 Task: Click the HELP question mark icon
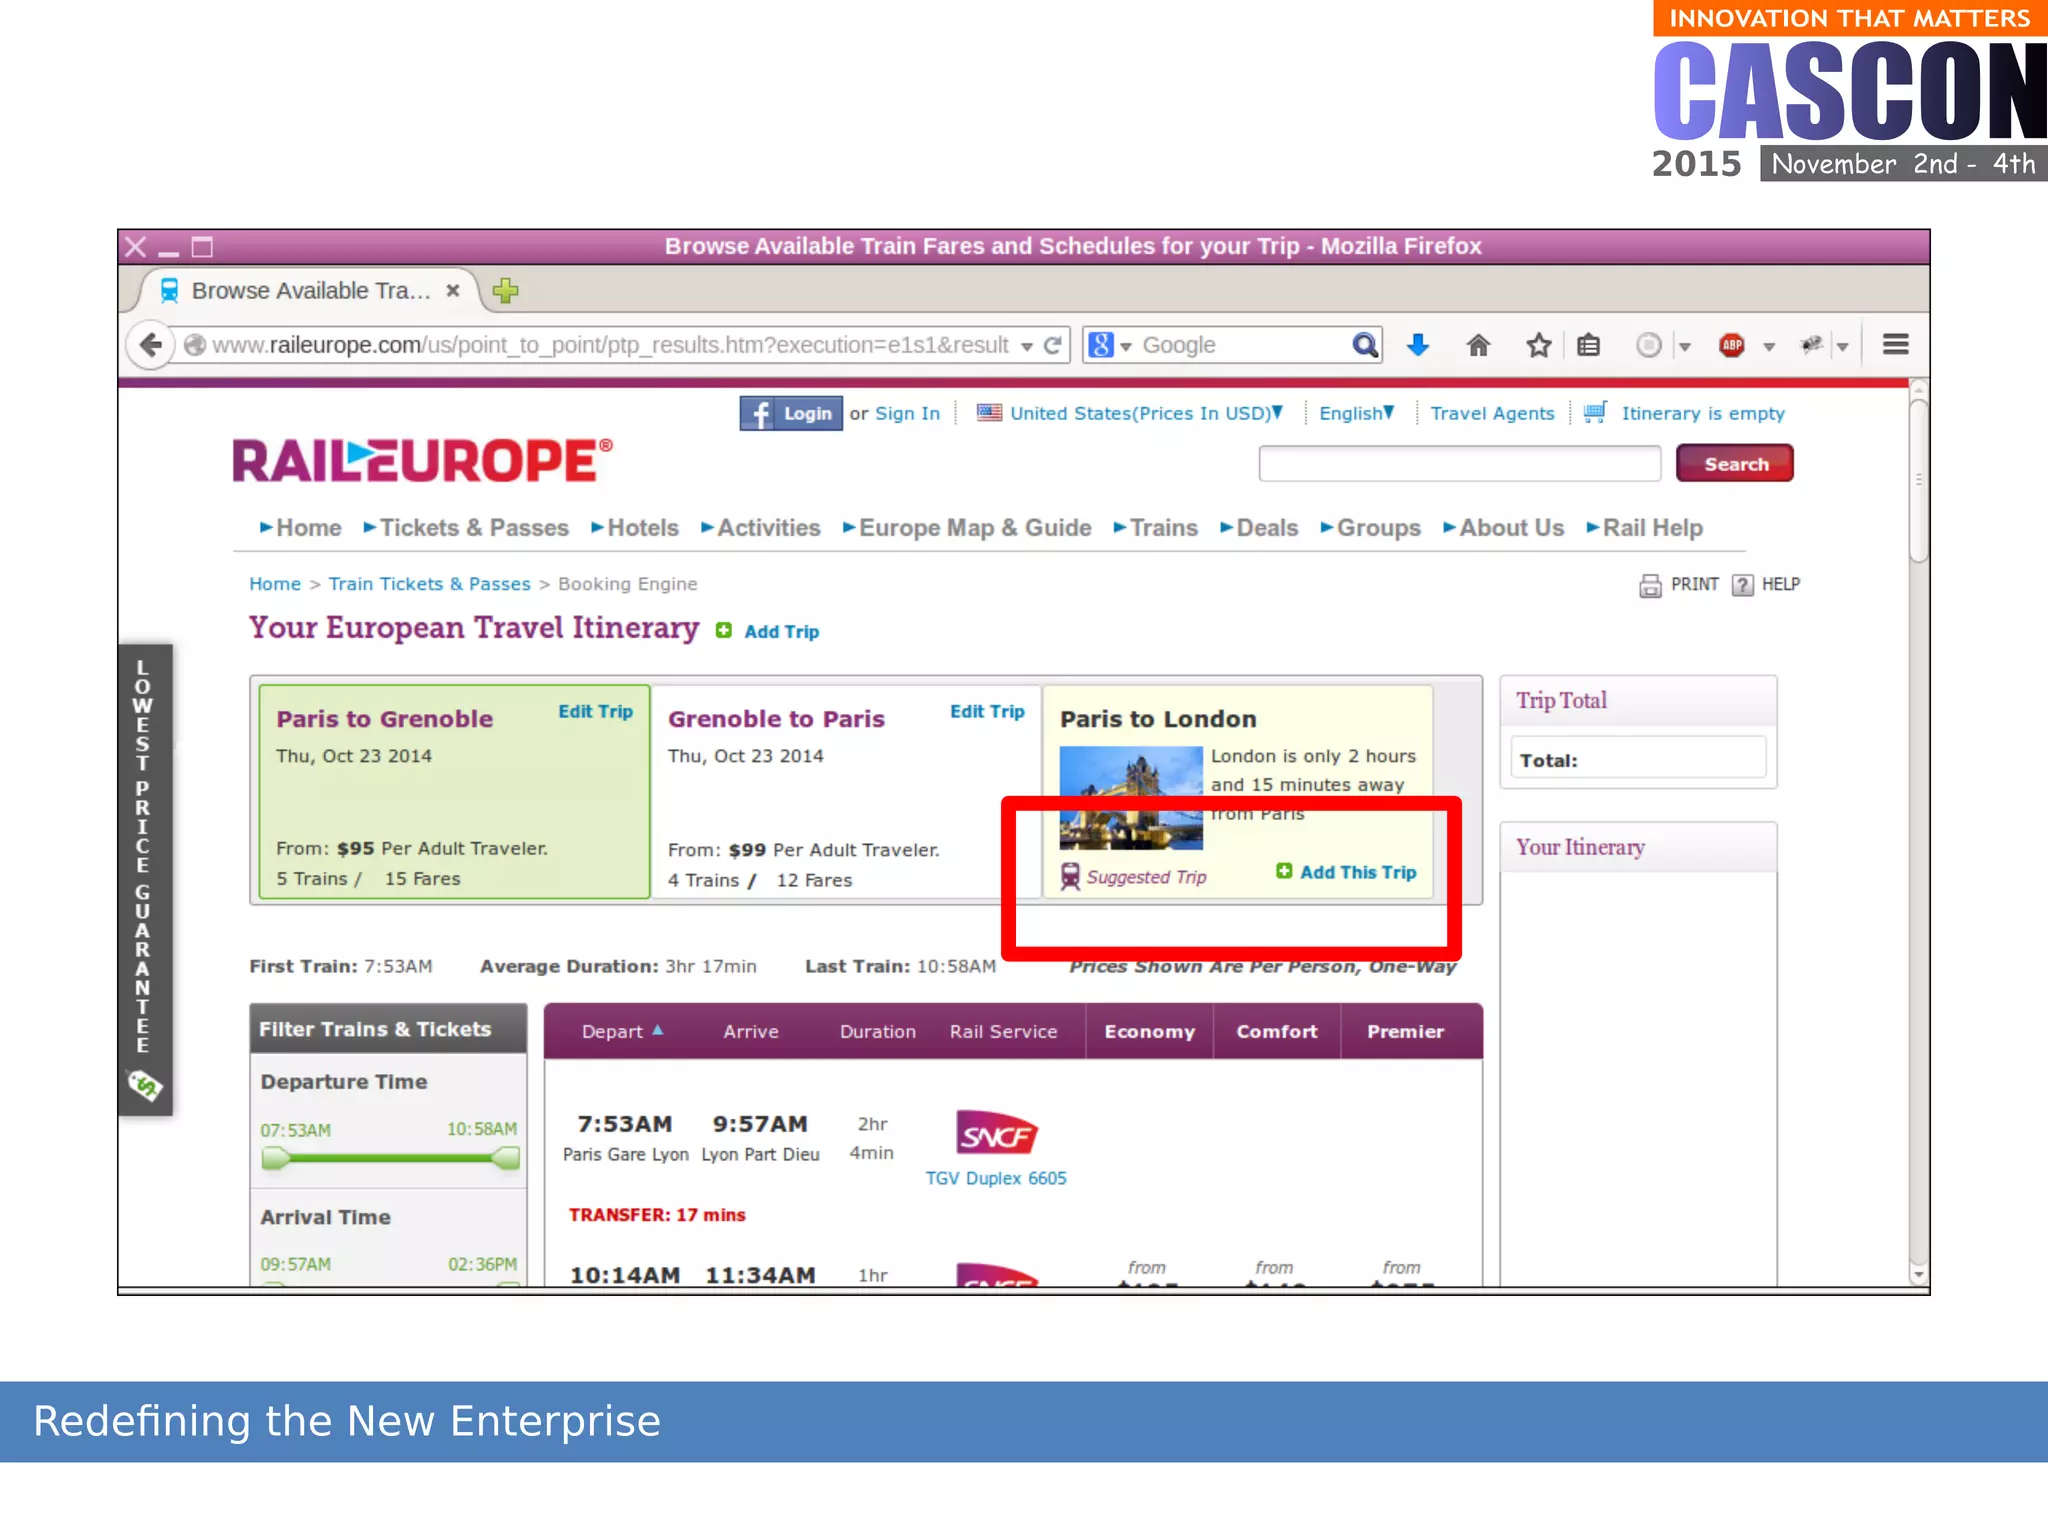[1743, 585]
